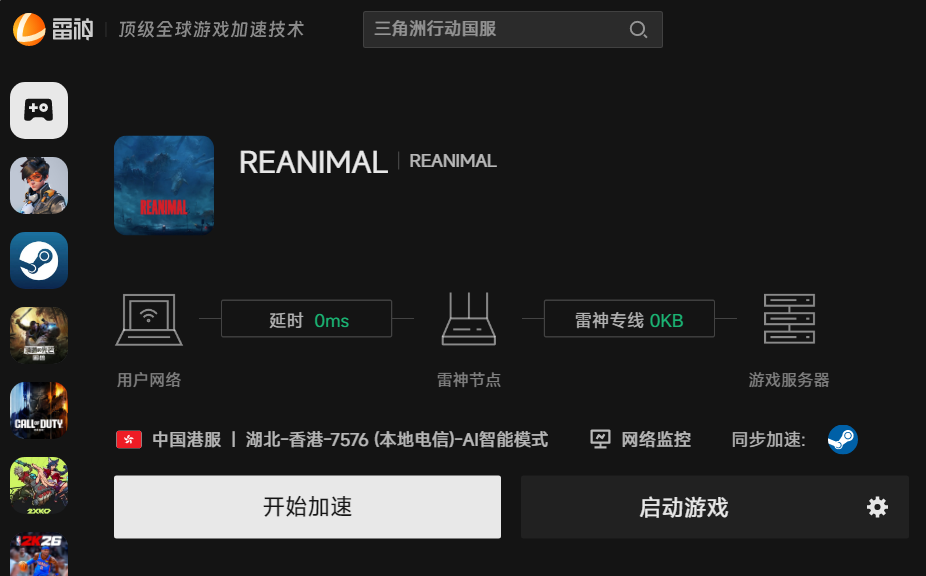Open launch game settings gear
The height and width of the screenshot is (576, 926).
click(x=877, y=507)
